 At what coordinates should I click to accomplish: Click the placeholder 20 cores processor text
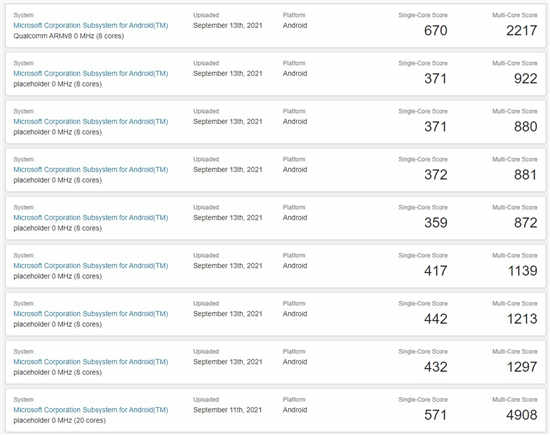pos(59,421)
